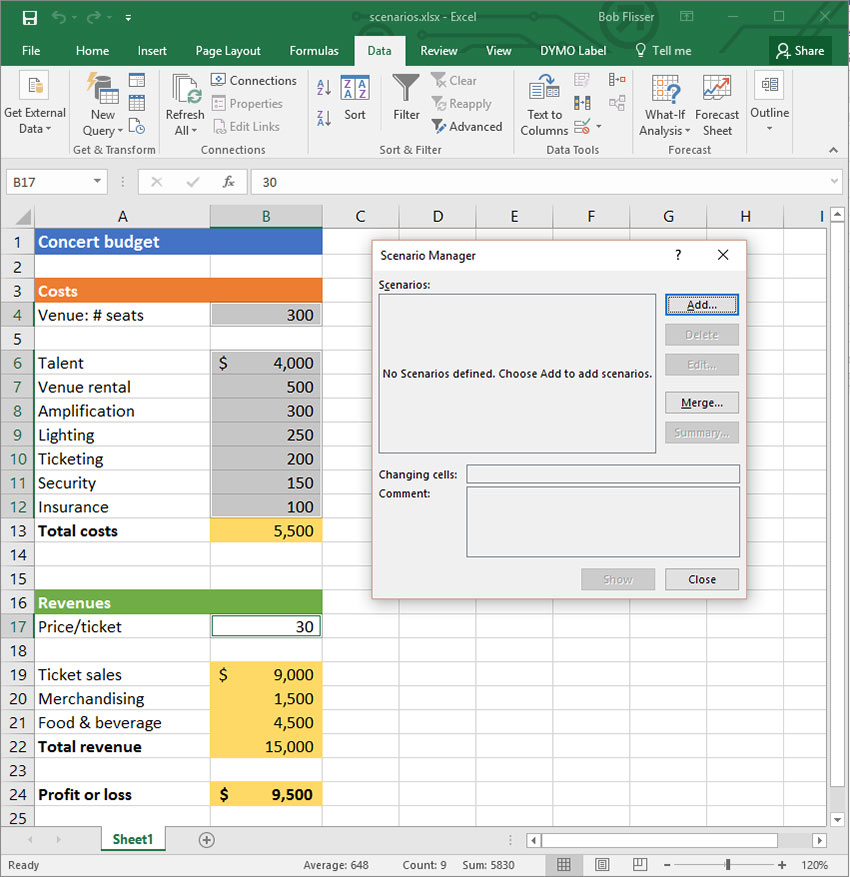Collapse the ribbon with the chevron
This screenshot has height=877, width=850.
coord(834,150)
